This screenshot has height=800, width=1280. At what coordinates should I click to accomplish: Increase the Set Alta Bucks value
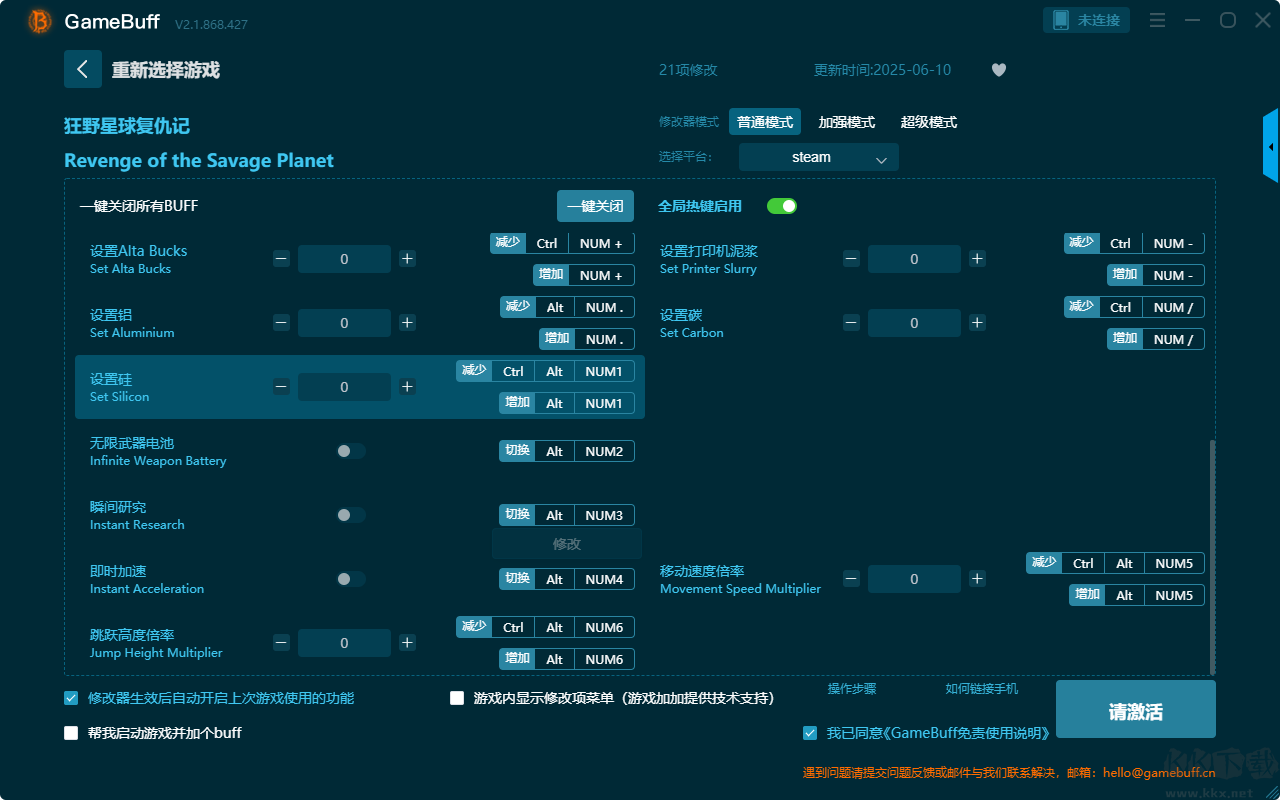(x=407, y=259)
